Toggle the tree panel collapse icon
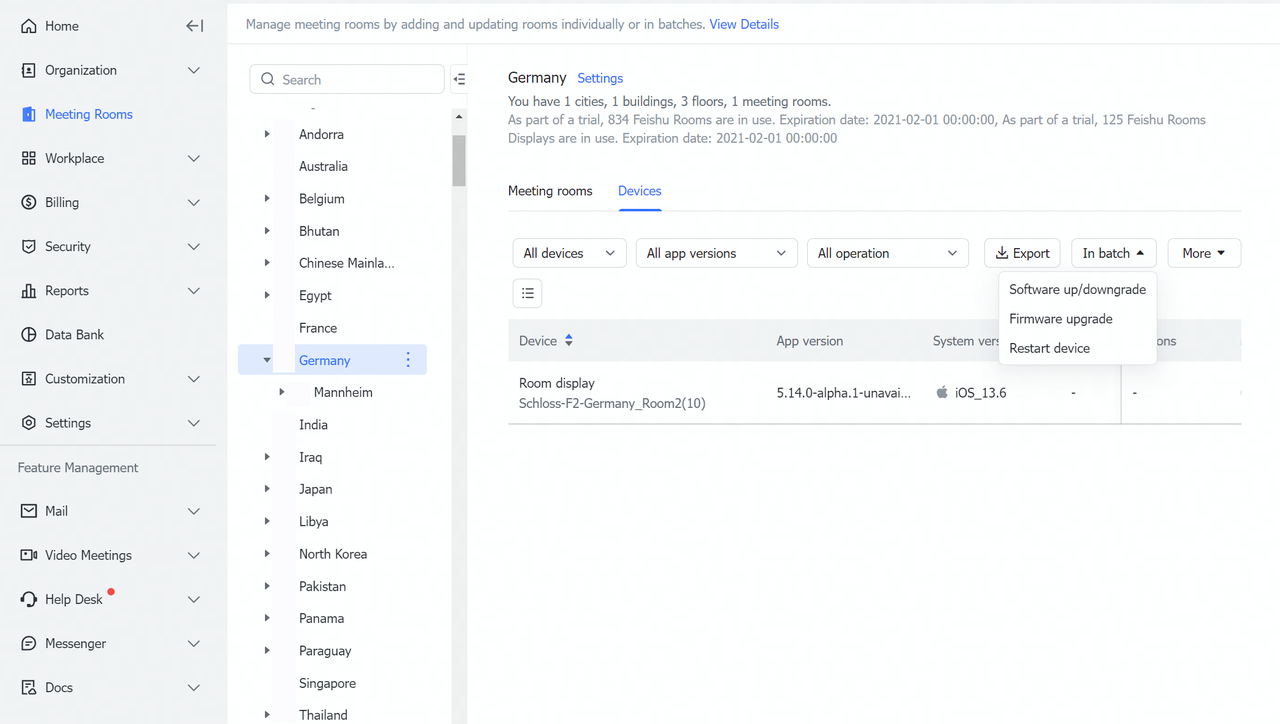Image resolution: width=1280 pixels, height=724 pixels. pos(459,79)
